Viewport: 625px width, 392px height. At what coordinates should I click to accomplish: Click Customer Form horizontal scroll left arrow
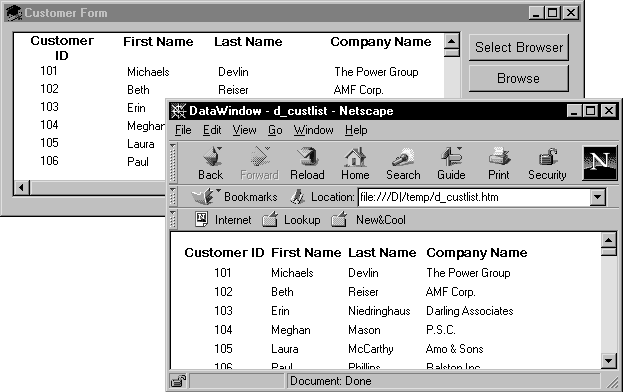coord(22,187)
